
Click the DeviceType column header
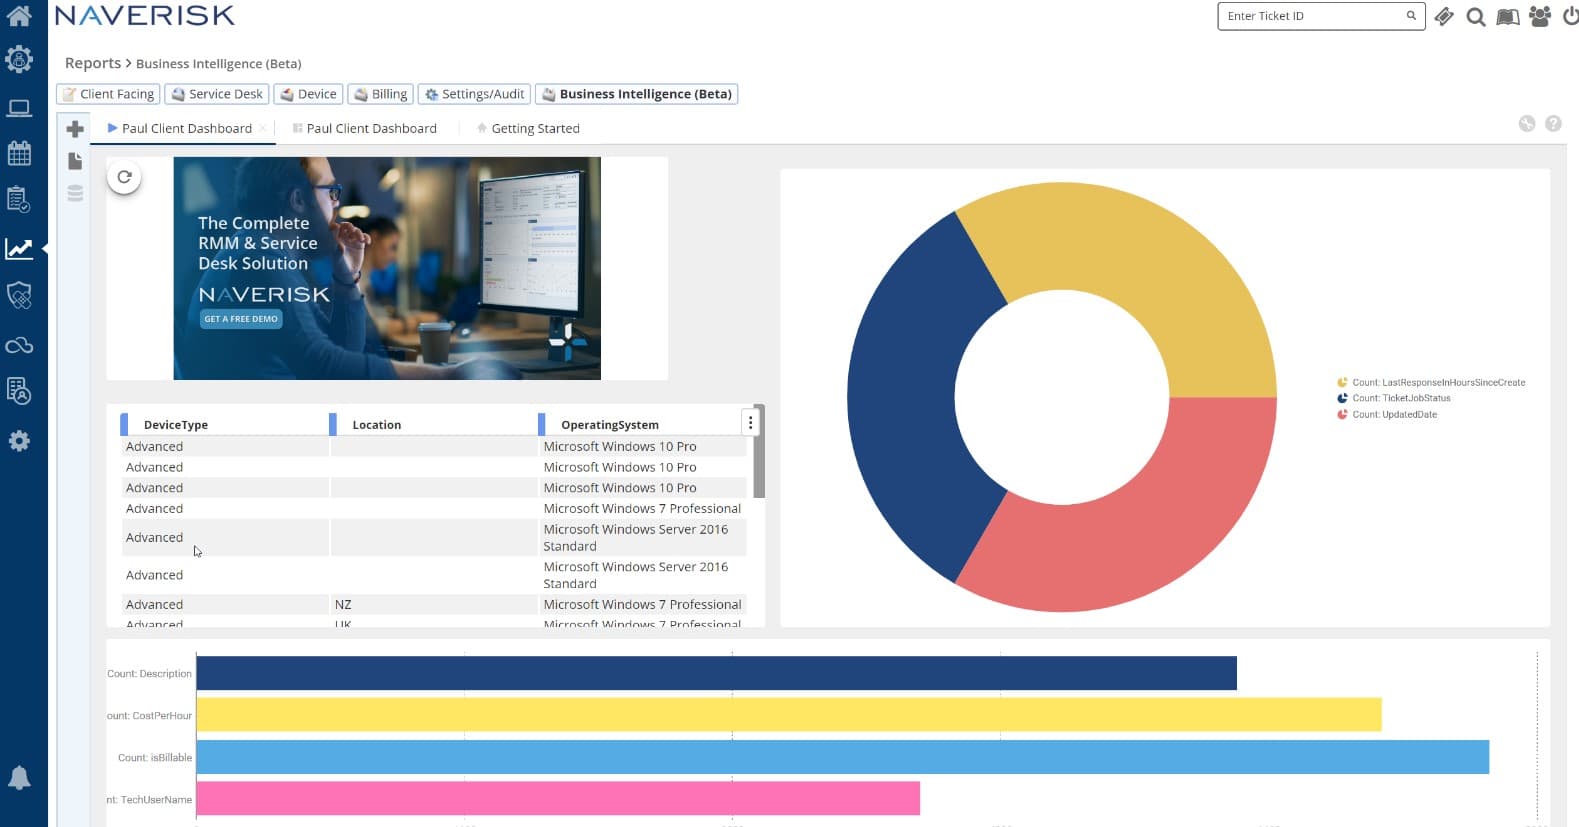pos(176,425)
